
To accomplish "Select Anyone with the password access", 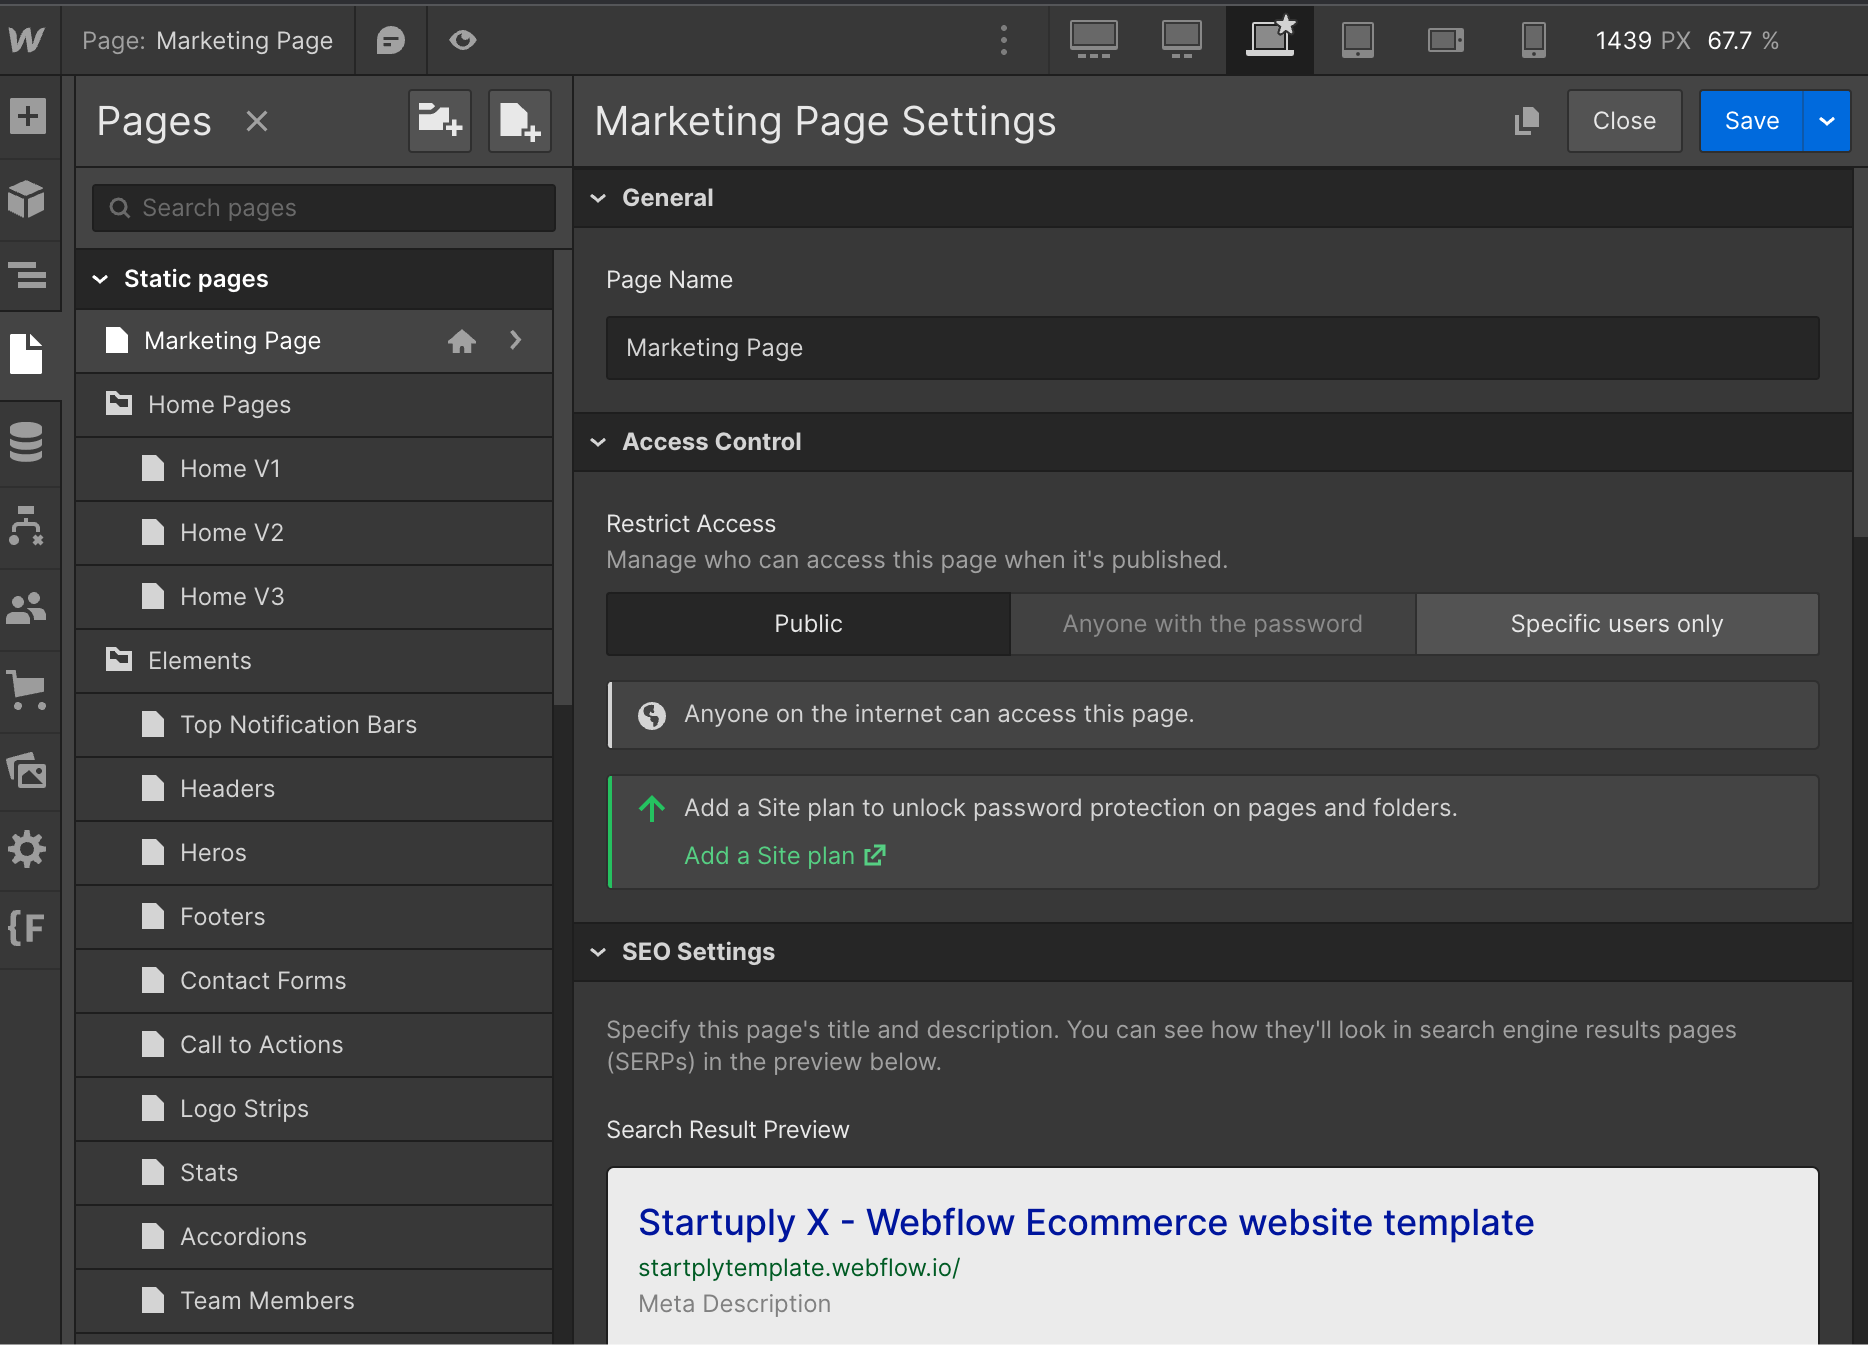I will tap(1211, 623).
